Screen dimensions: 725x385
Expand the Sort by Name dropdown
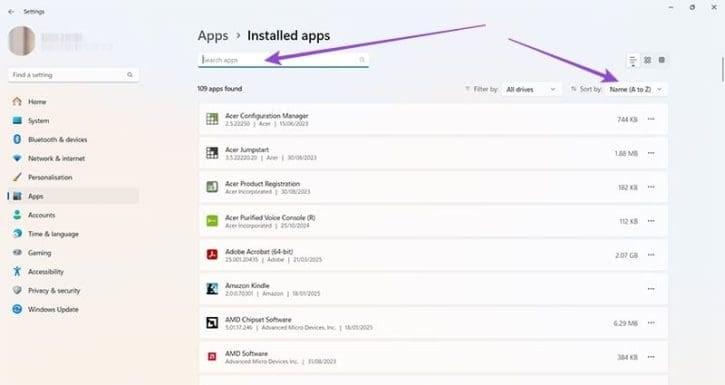(x=636, y=89)
